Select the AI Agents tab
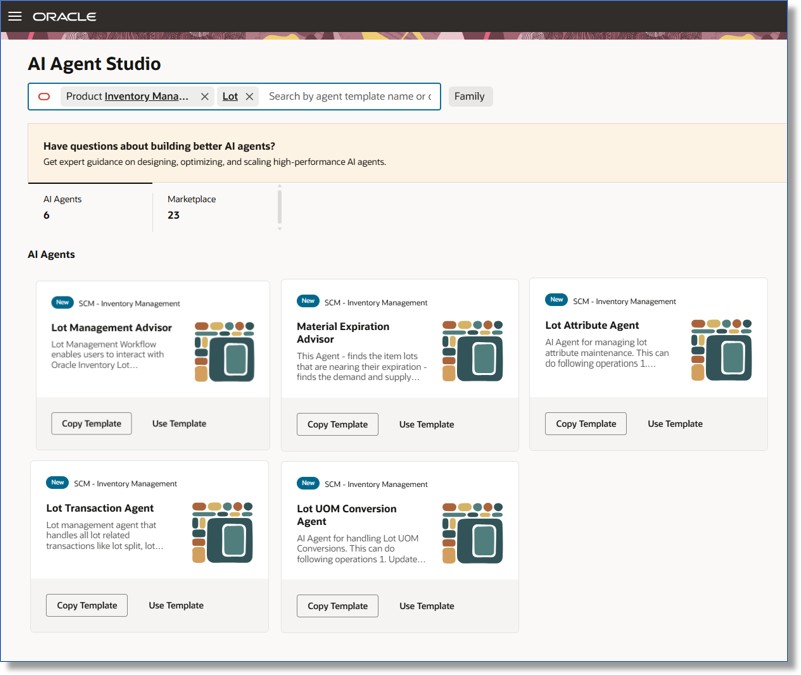Image resolution: width=801 pixels, height=675 pixels. pos(63,207)
